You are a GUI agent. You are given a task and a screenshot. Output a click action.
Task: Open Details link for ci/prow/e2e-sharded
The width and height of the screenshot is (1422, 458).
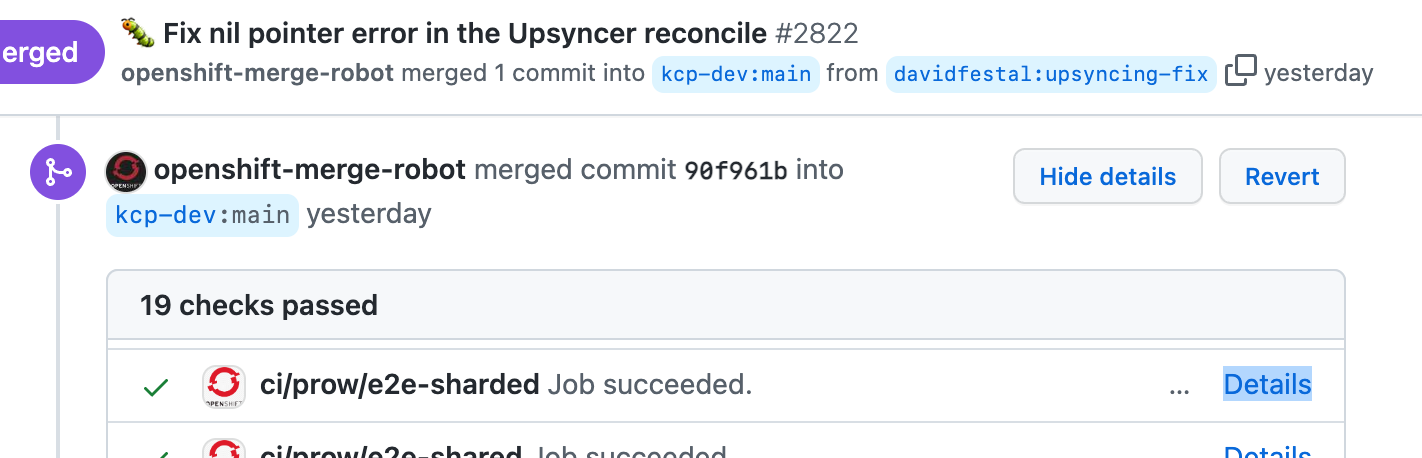coord(1267,384)
